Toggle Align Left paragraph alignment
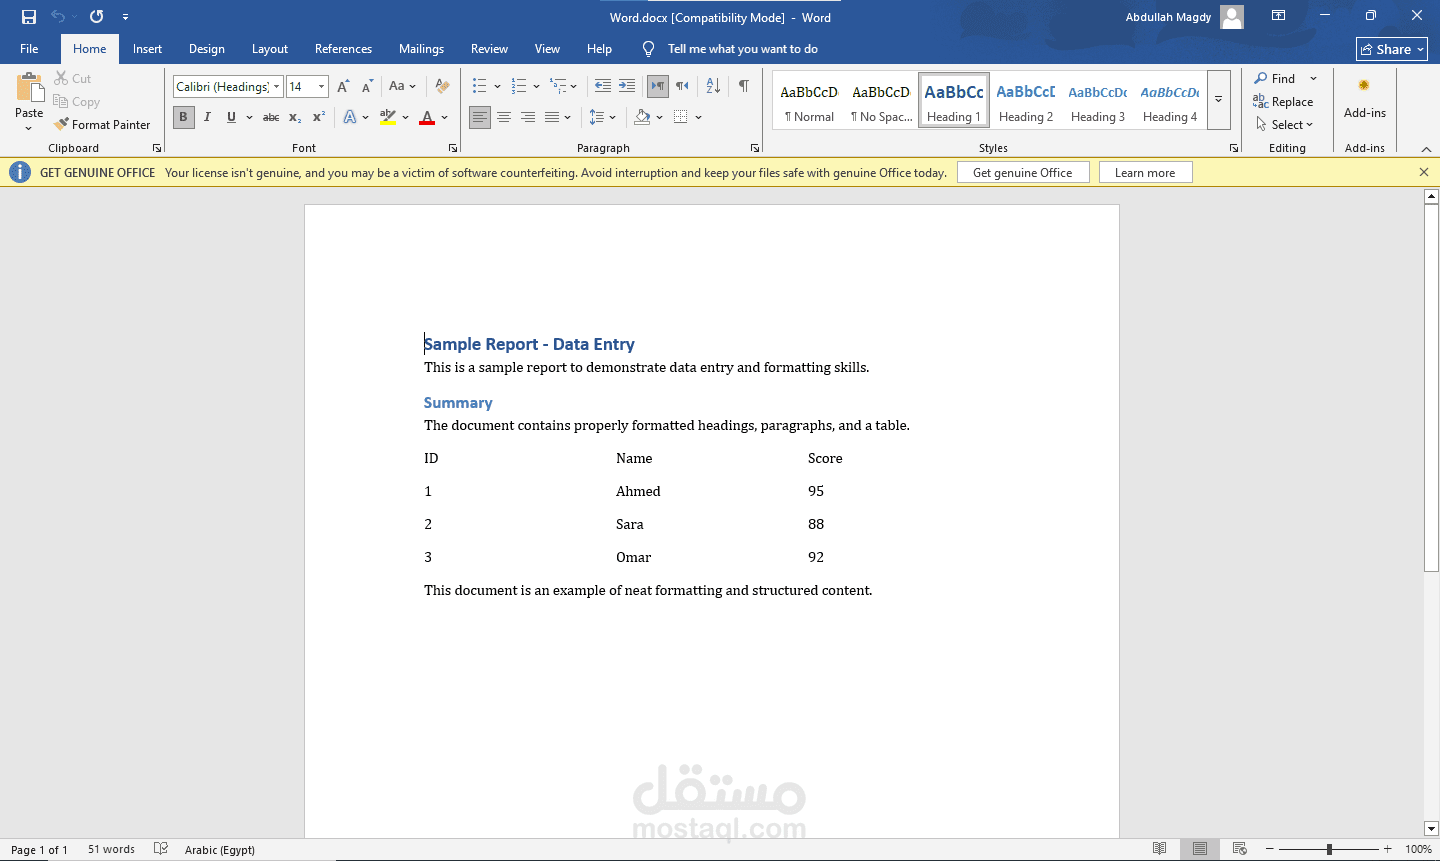 [480, 117]
